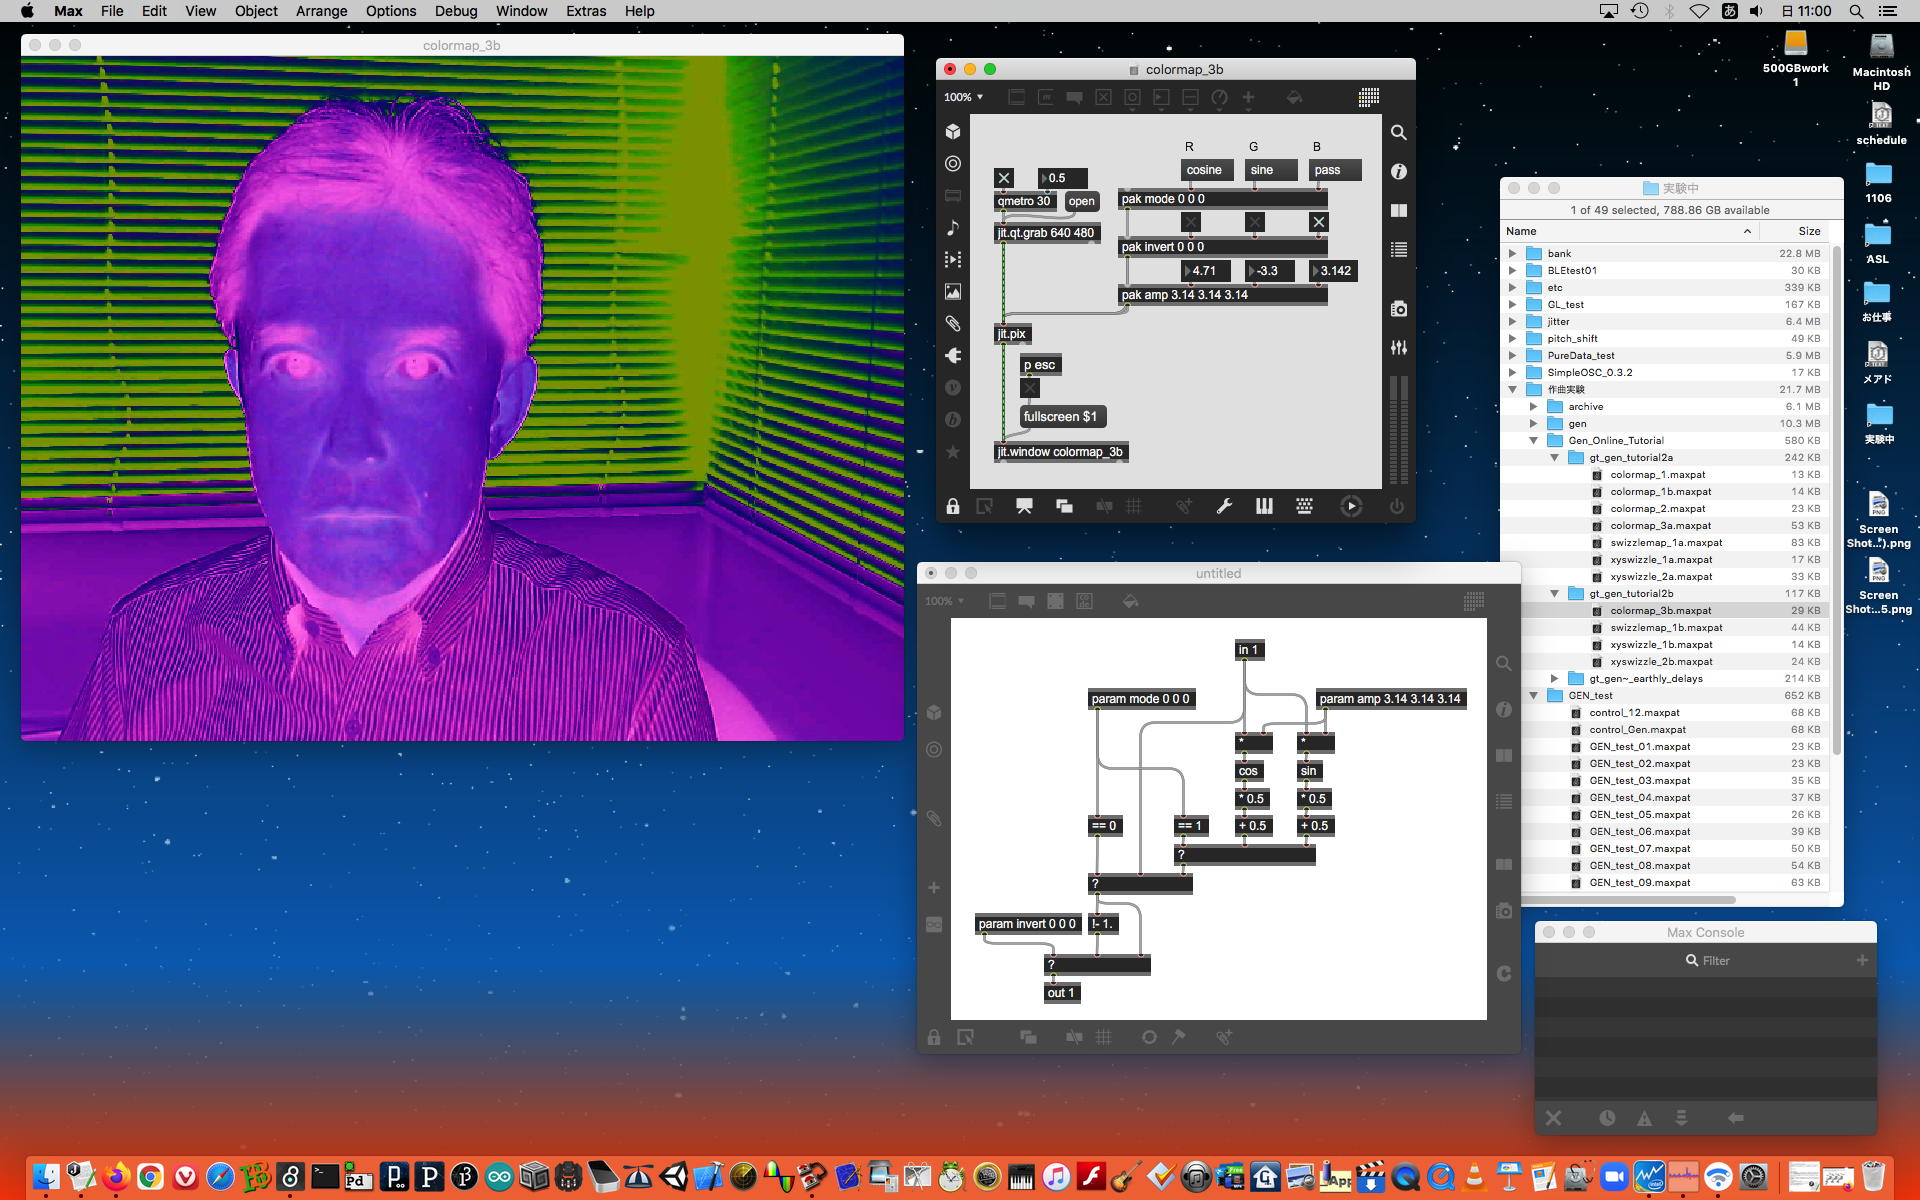Open the 100% zoom dropdown in colormap_3b
Image resolution: width=1920 pixels, height=1200 pixels.
pos(964,97)
